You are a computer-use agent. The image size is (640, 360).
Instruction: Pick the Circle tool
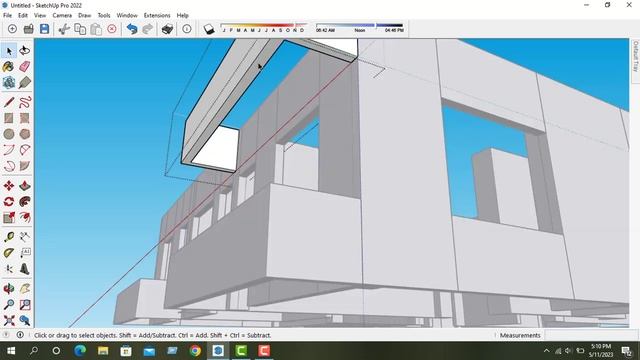click(9, 134)
